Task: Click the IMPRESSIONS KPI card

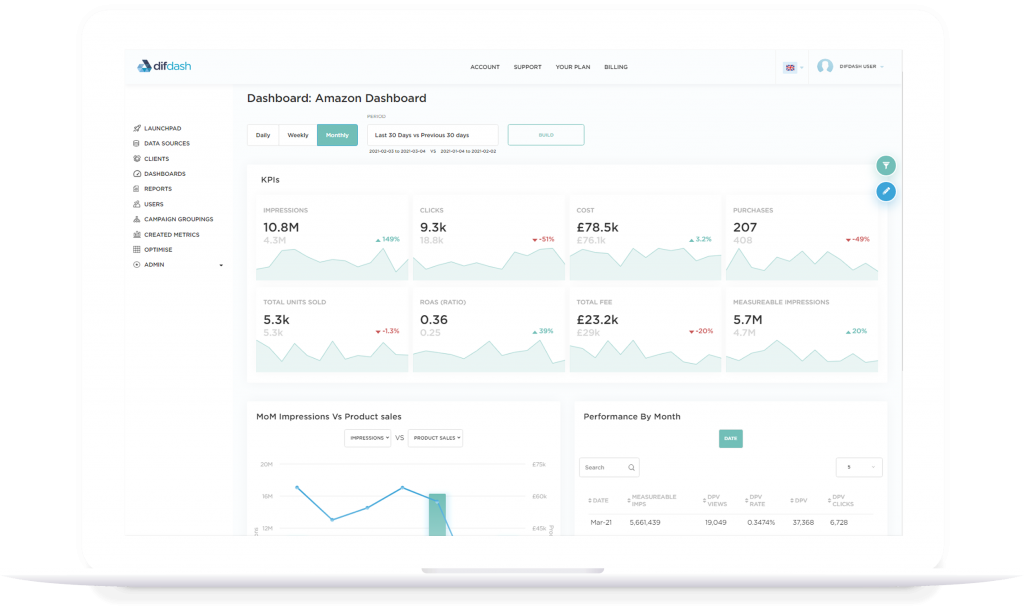Action: [x=332, y=238]
